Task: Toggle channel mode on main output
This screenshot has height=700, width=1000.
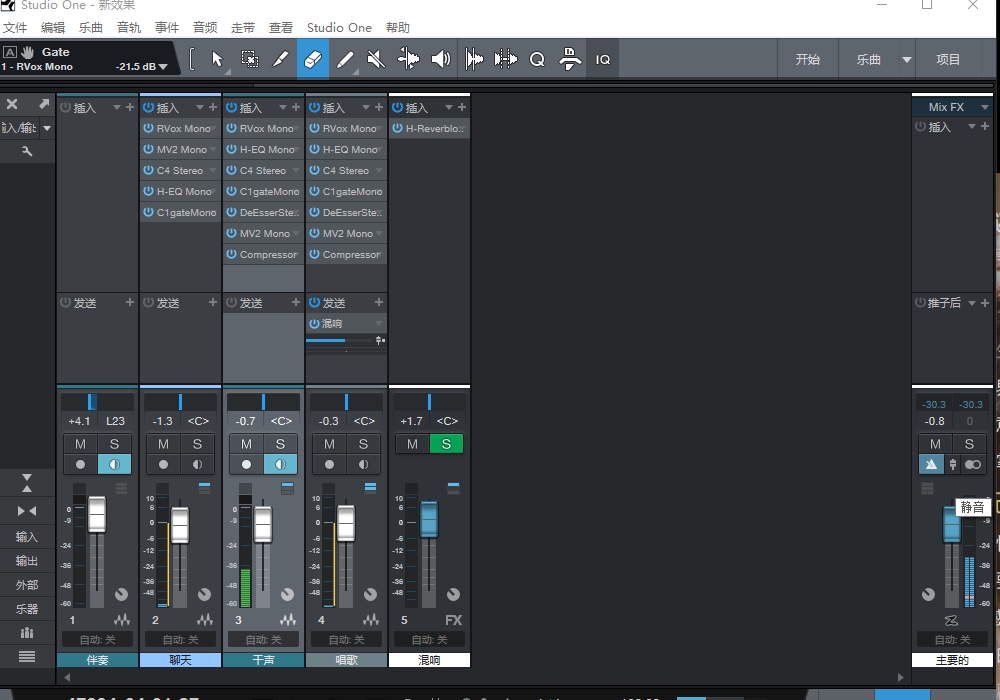Action: [x=973, y=464]
